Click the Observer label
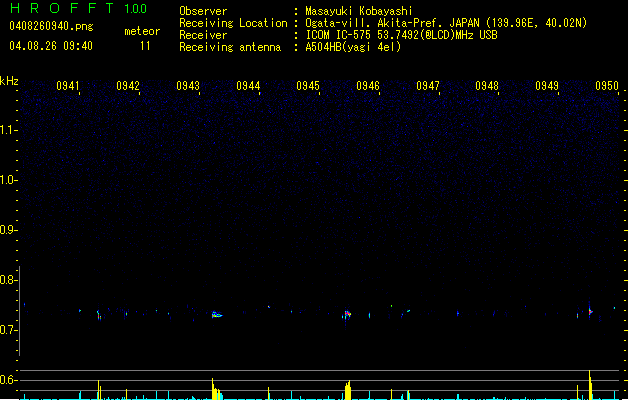 203,11
